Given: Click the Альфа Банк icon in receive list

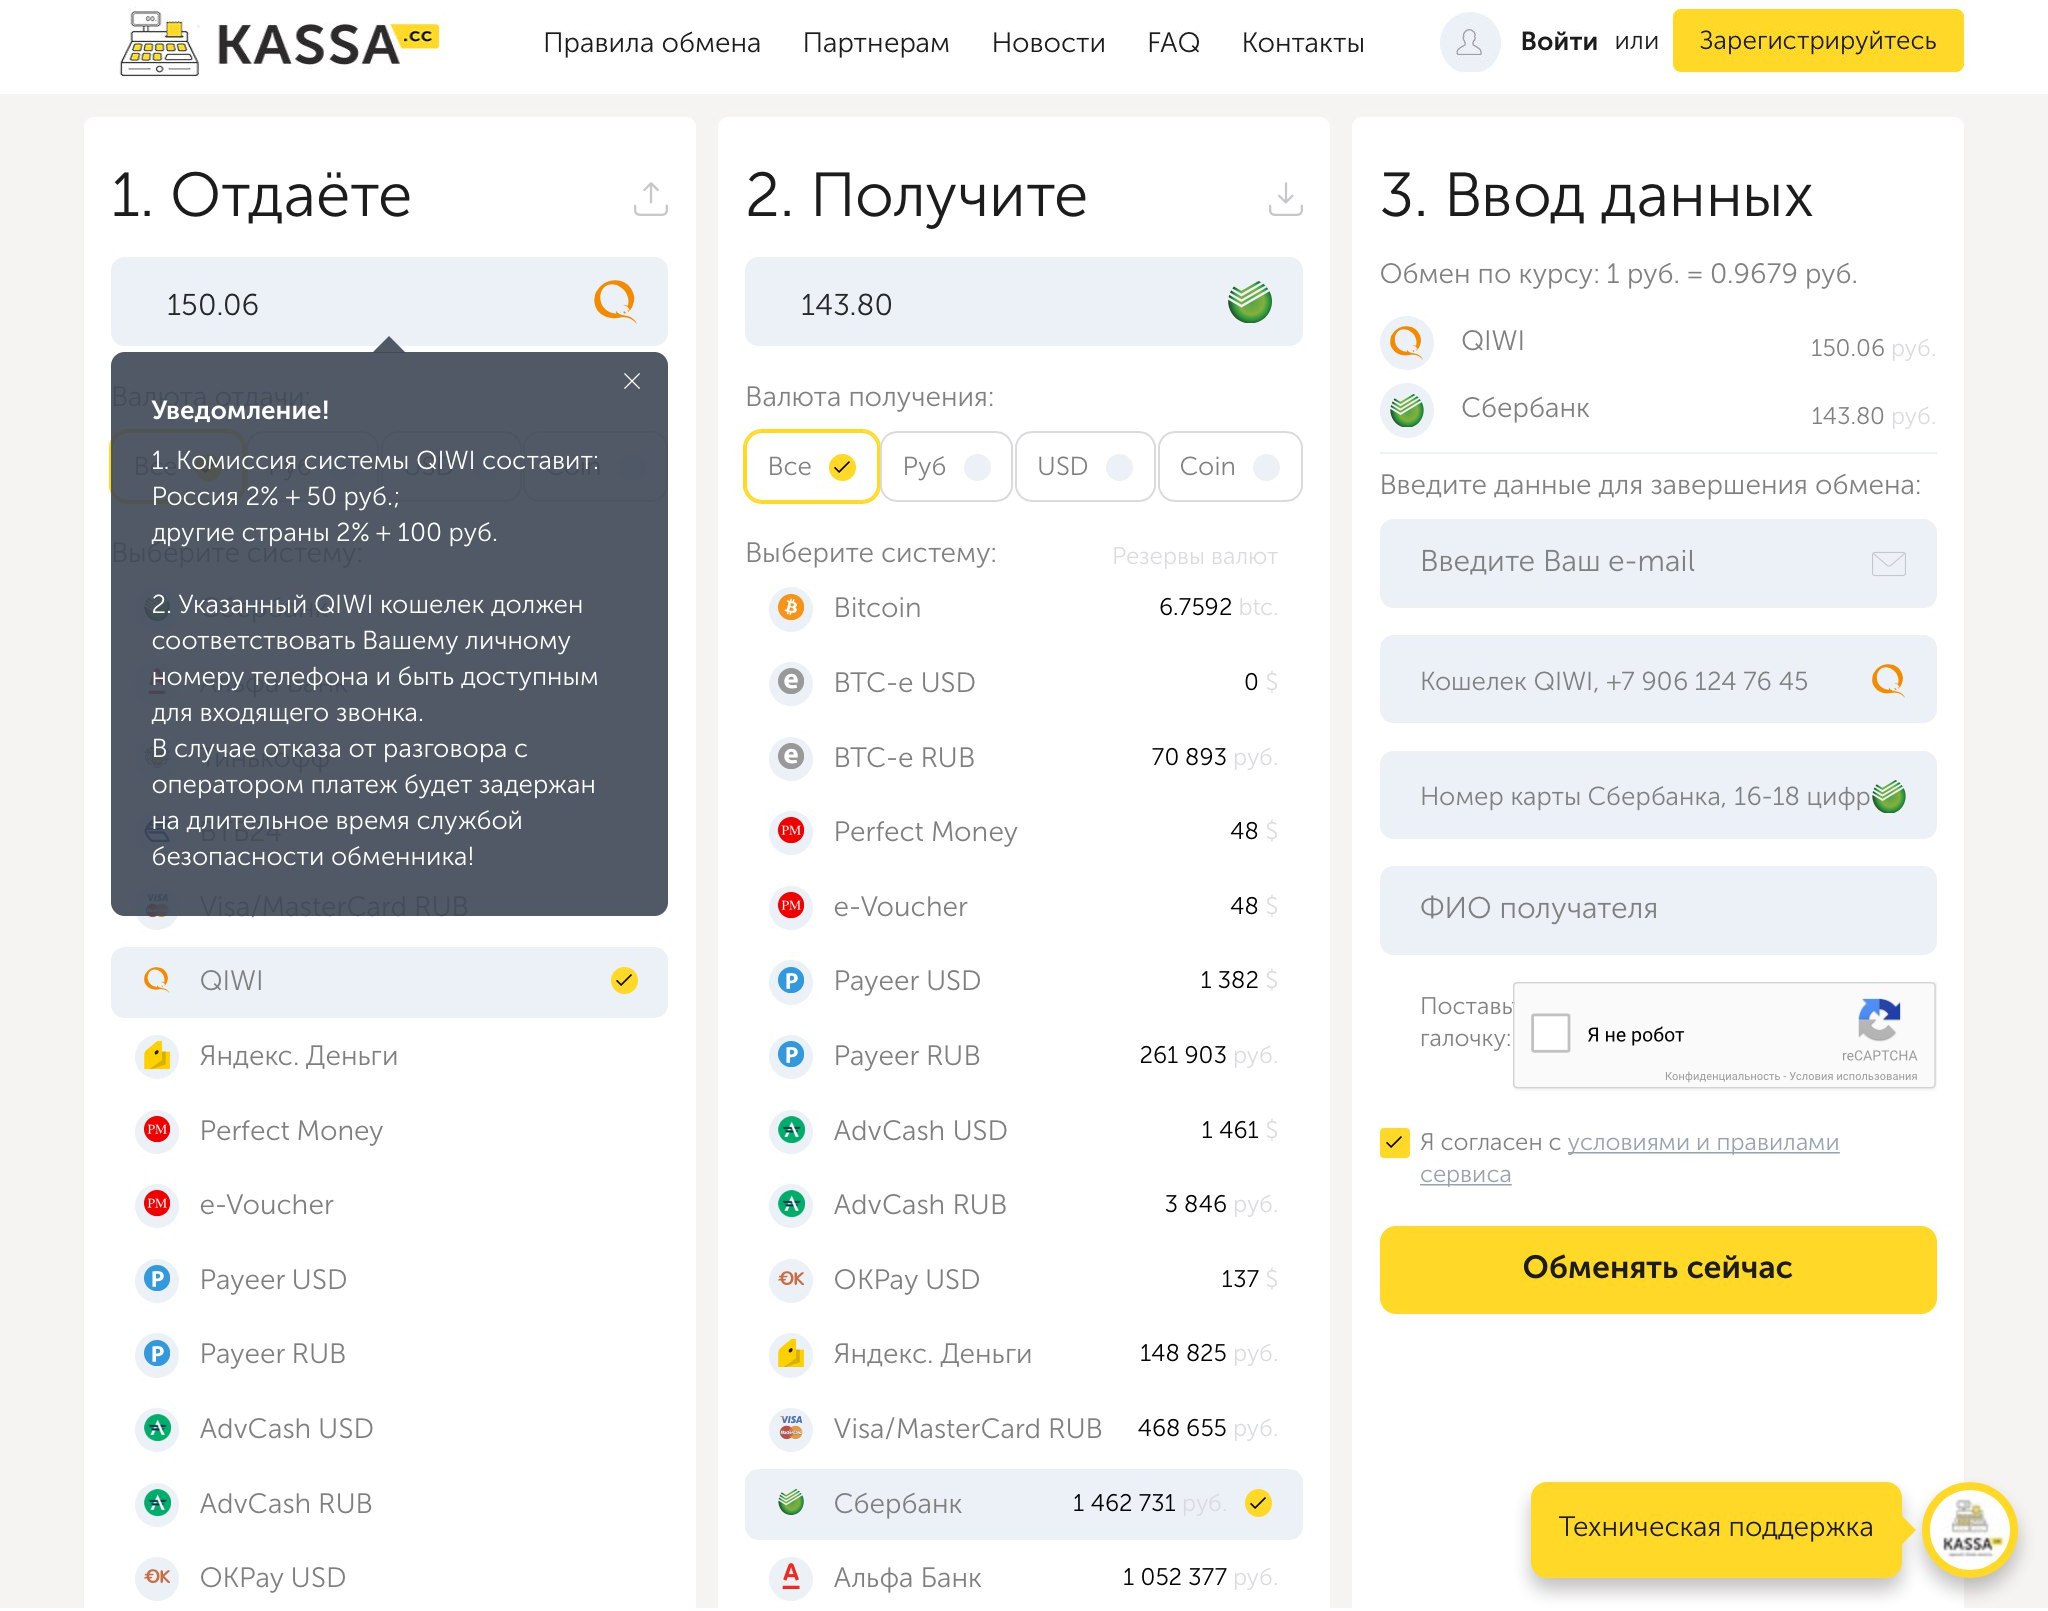Looking at the screenshot, I should tap(791, 1577).
